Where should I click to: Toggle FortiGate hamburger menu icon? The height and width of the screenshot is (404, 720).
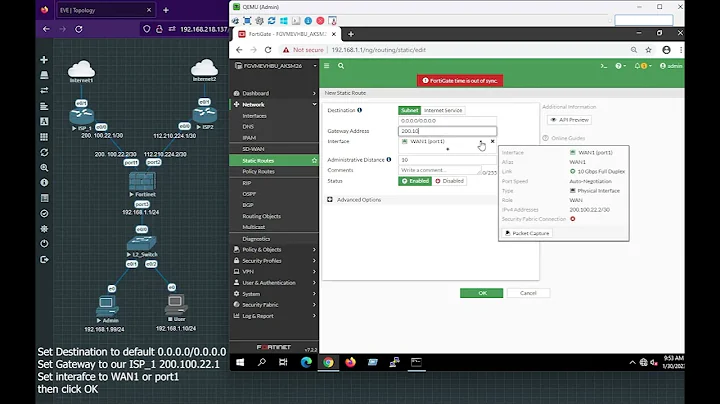(x=326, y=66)
